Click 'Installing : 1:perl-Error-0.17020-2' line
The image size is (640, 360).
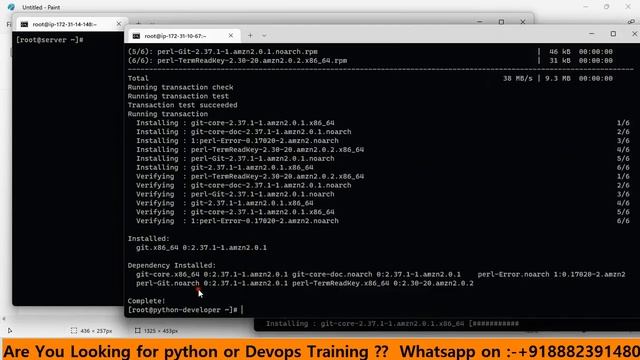(237, 140)
